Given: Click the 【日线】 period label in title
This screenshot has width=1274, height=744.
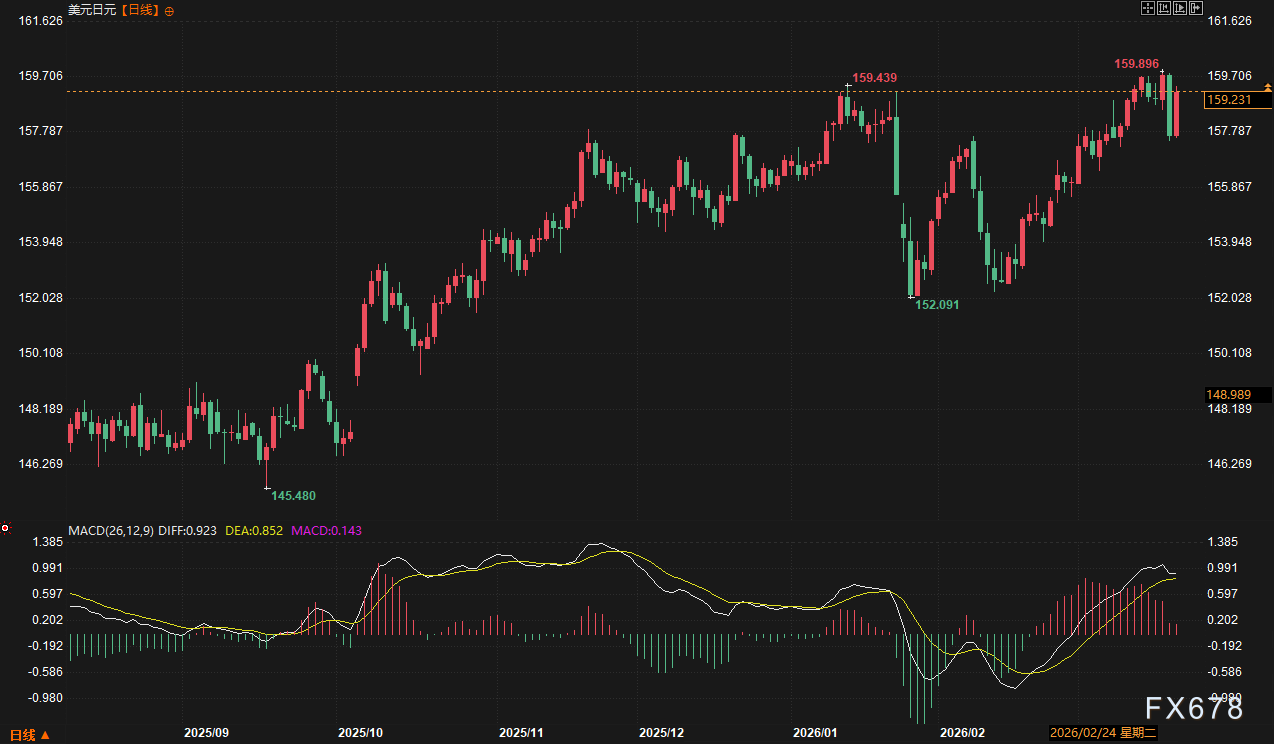Looking at the screenshot, I should (141, 10).
